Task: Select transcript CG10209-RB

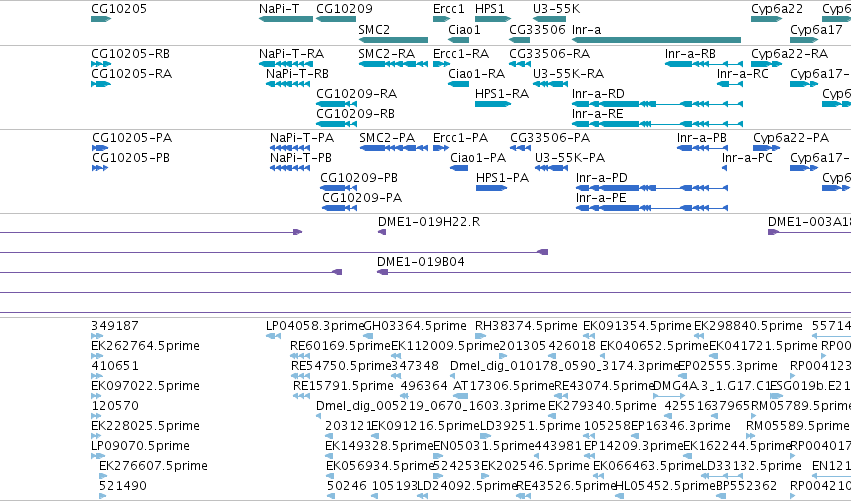Action: point(355,114)
